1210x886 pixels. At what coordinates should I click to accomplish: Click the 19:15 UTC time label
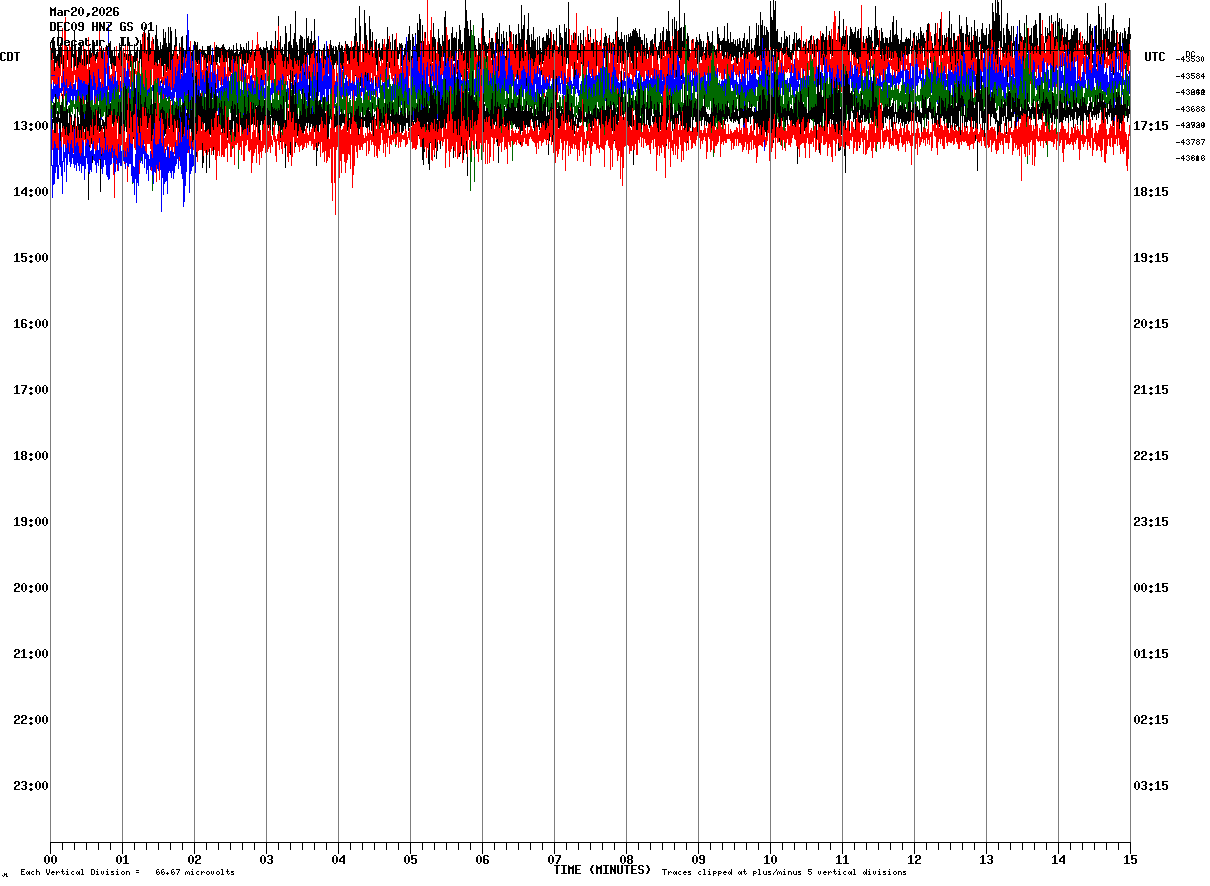1151,258
